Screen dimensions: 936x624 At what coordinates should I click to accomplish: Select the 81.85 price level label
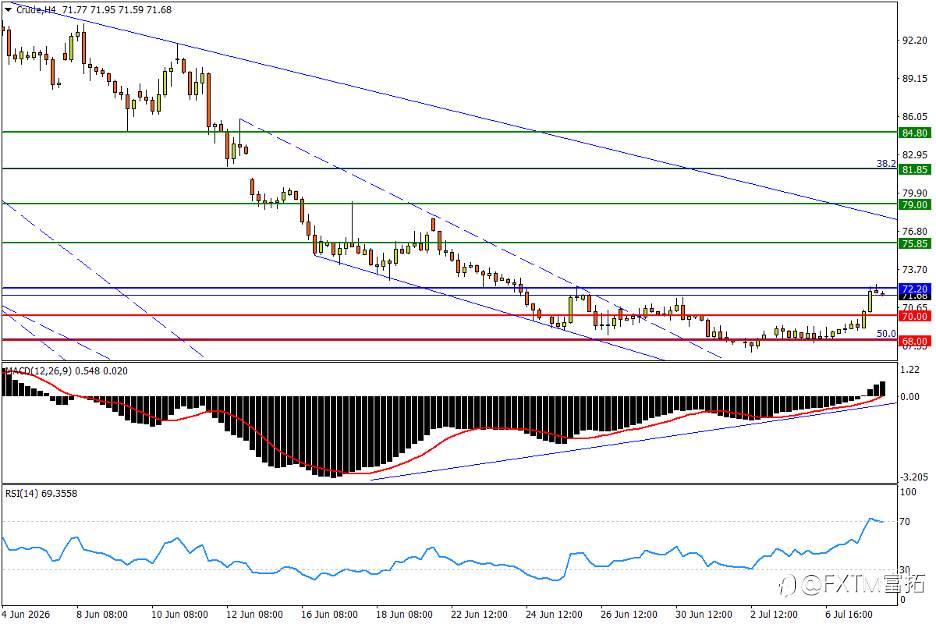915,170
